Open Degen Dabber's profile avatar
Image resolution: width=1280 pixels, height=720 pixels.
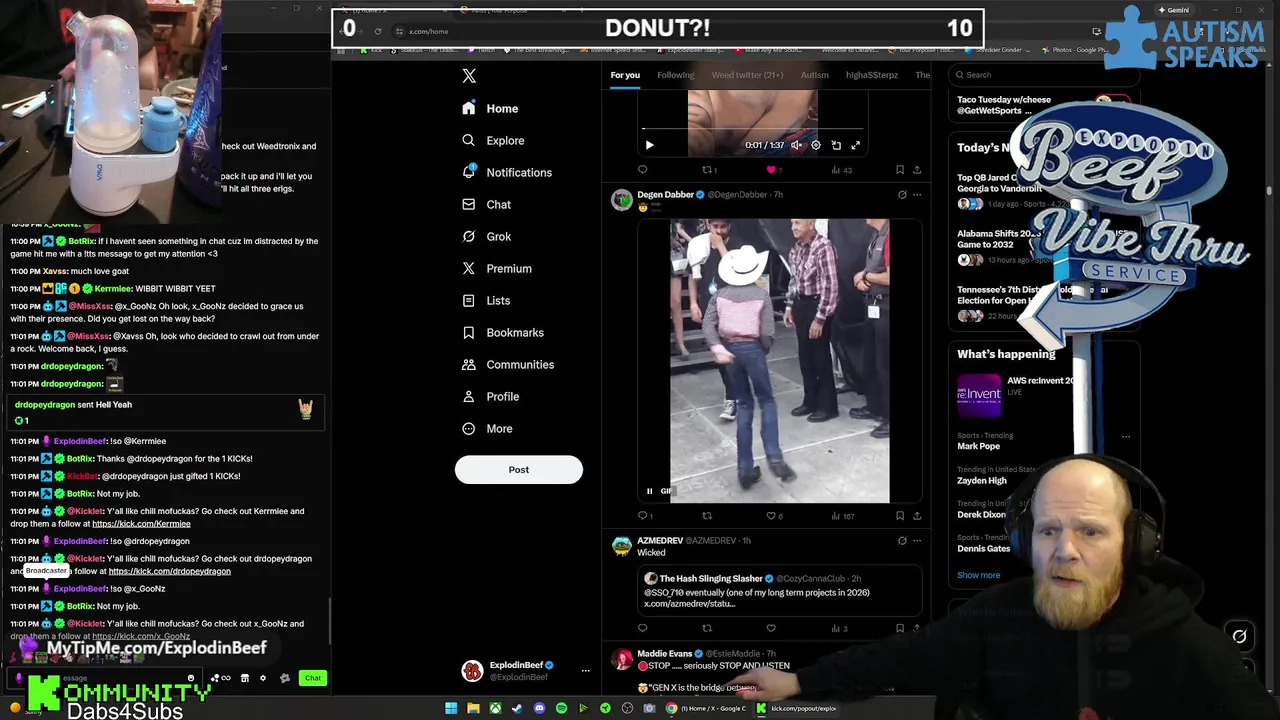point(622,200)
